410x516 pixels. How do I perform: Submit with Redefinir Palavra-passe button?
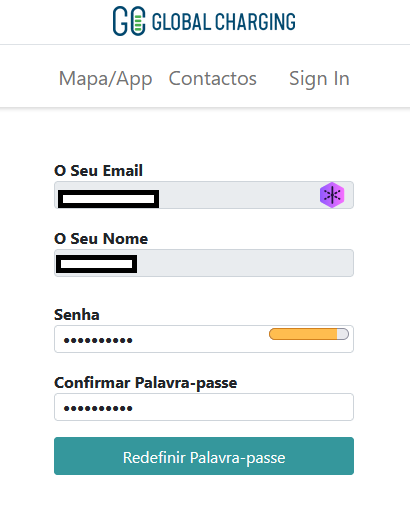pos(204,456)
